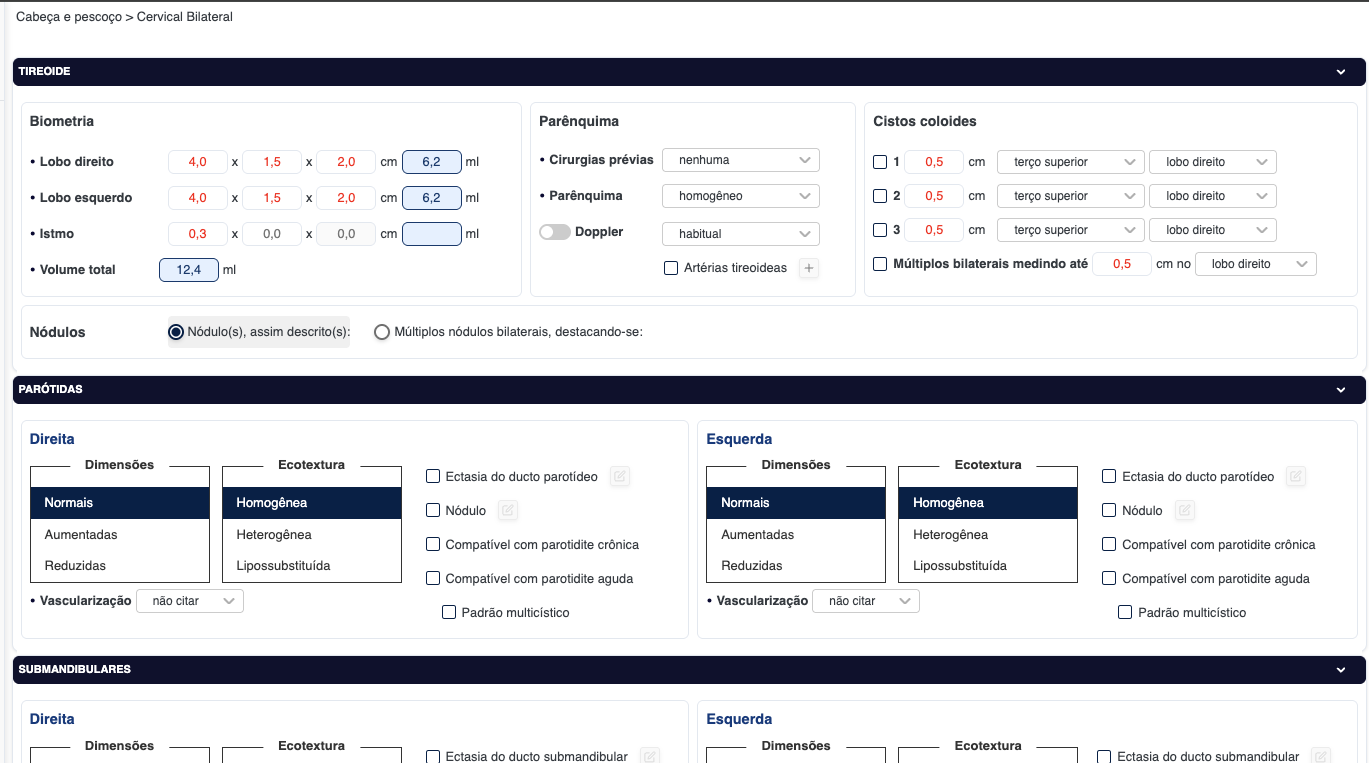Screen dimensions: 1369x763
Task: Open right parotid Vascularização dropdown
Action: click(x=189, y=601)
